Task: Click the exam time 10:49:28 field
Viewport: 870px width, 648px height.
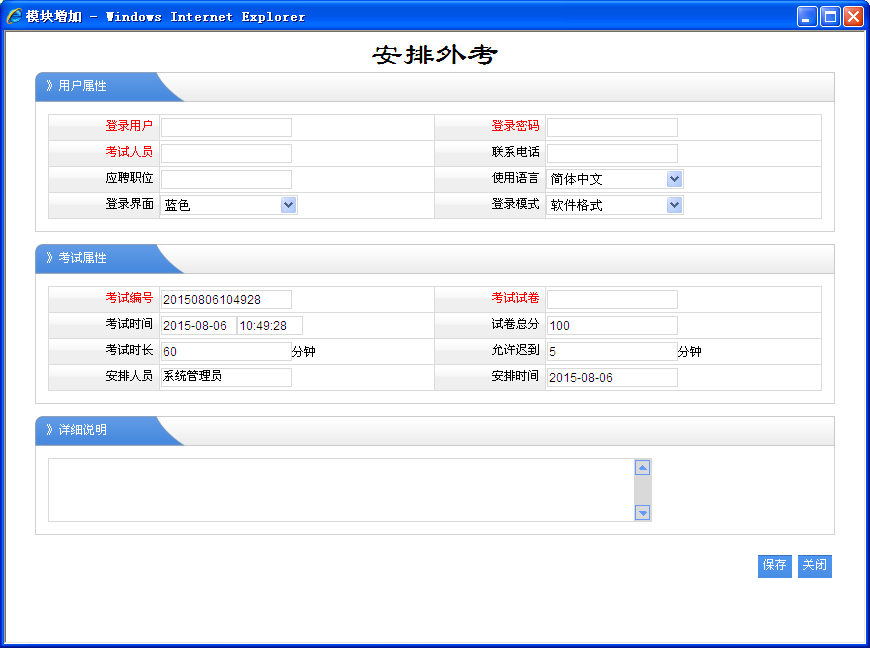Action: (269, 325)
